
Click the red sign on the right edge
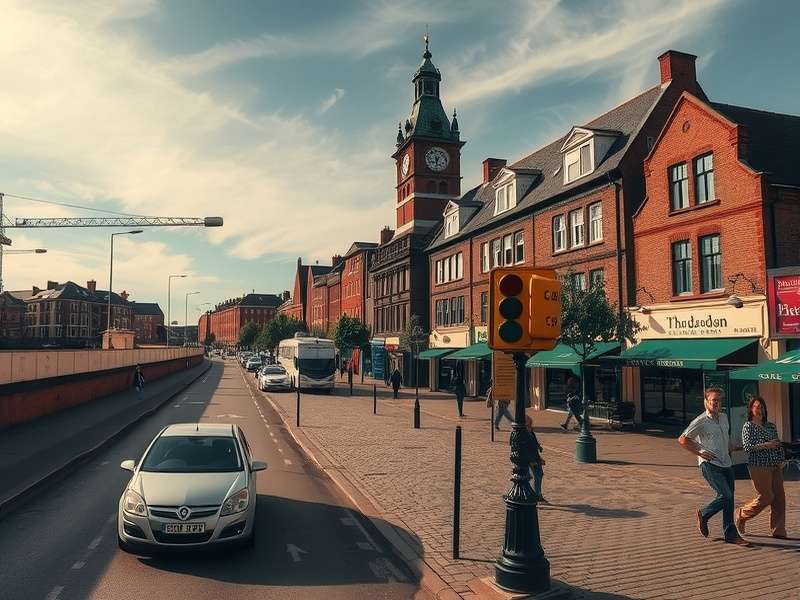786,304
